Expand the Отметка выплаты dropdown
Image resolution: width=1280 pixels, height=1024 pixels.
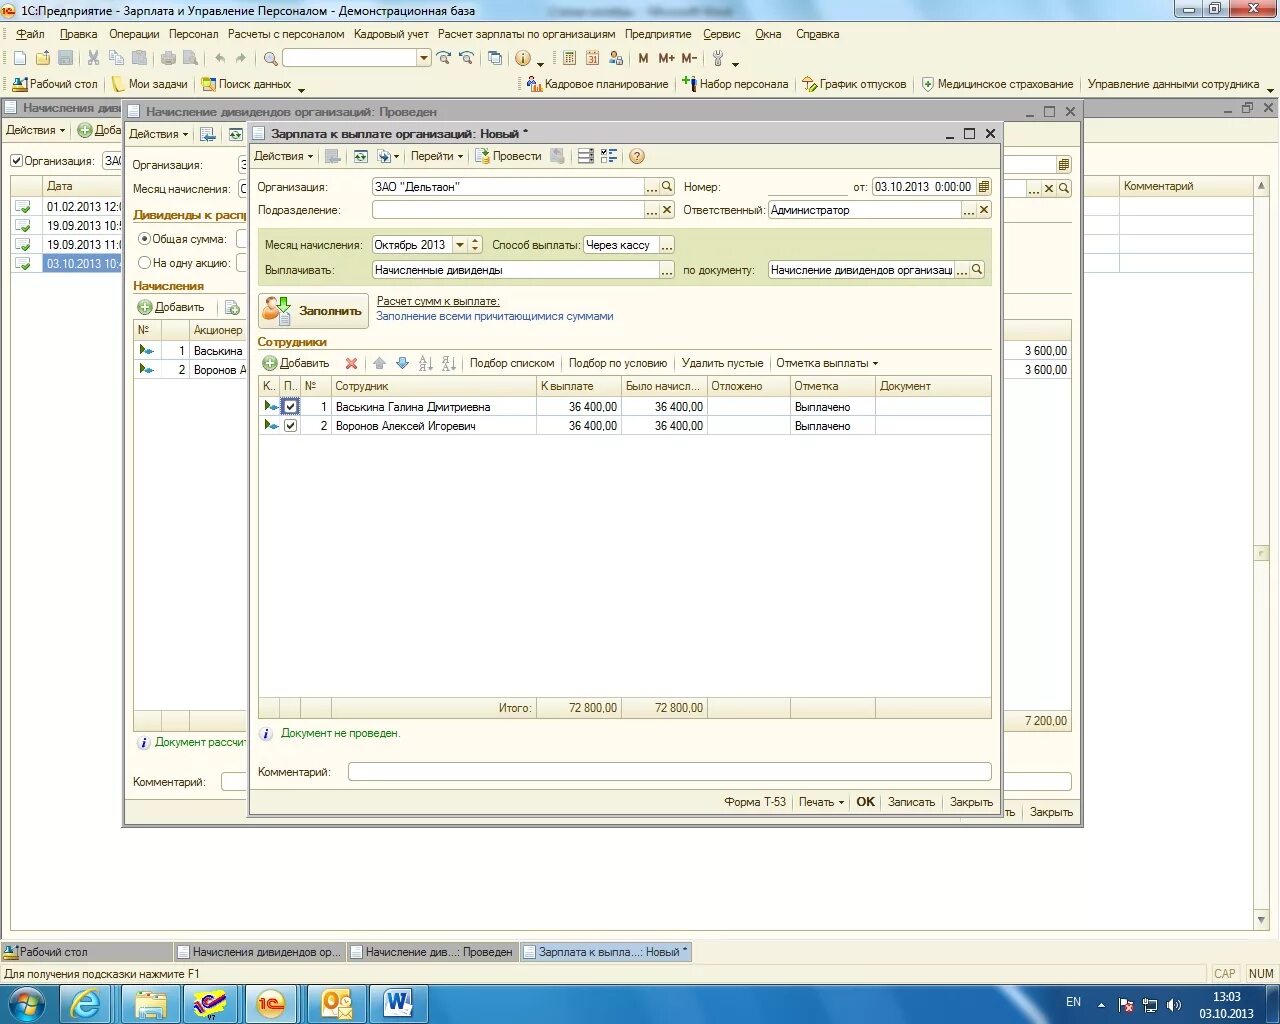pyautogui.click(x=827, y=363)
